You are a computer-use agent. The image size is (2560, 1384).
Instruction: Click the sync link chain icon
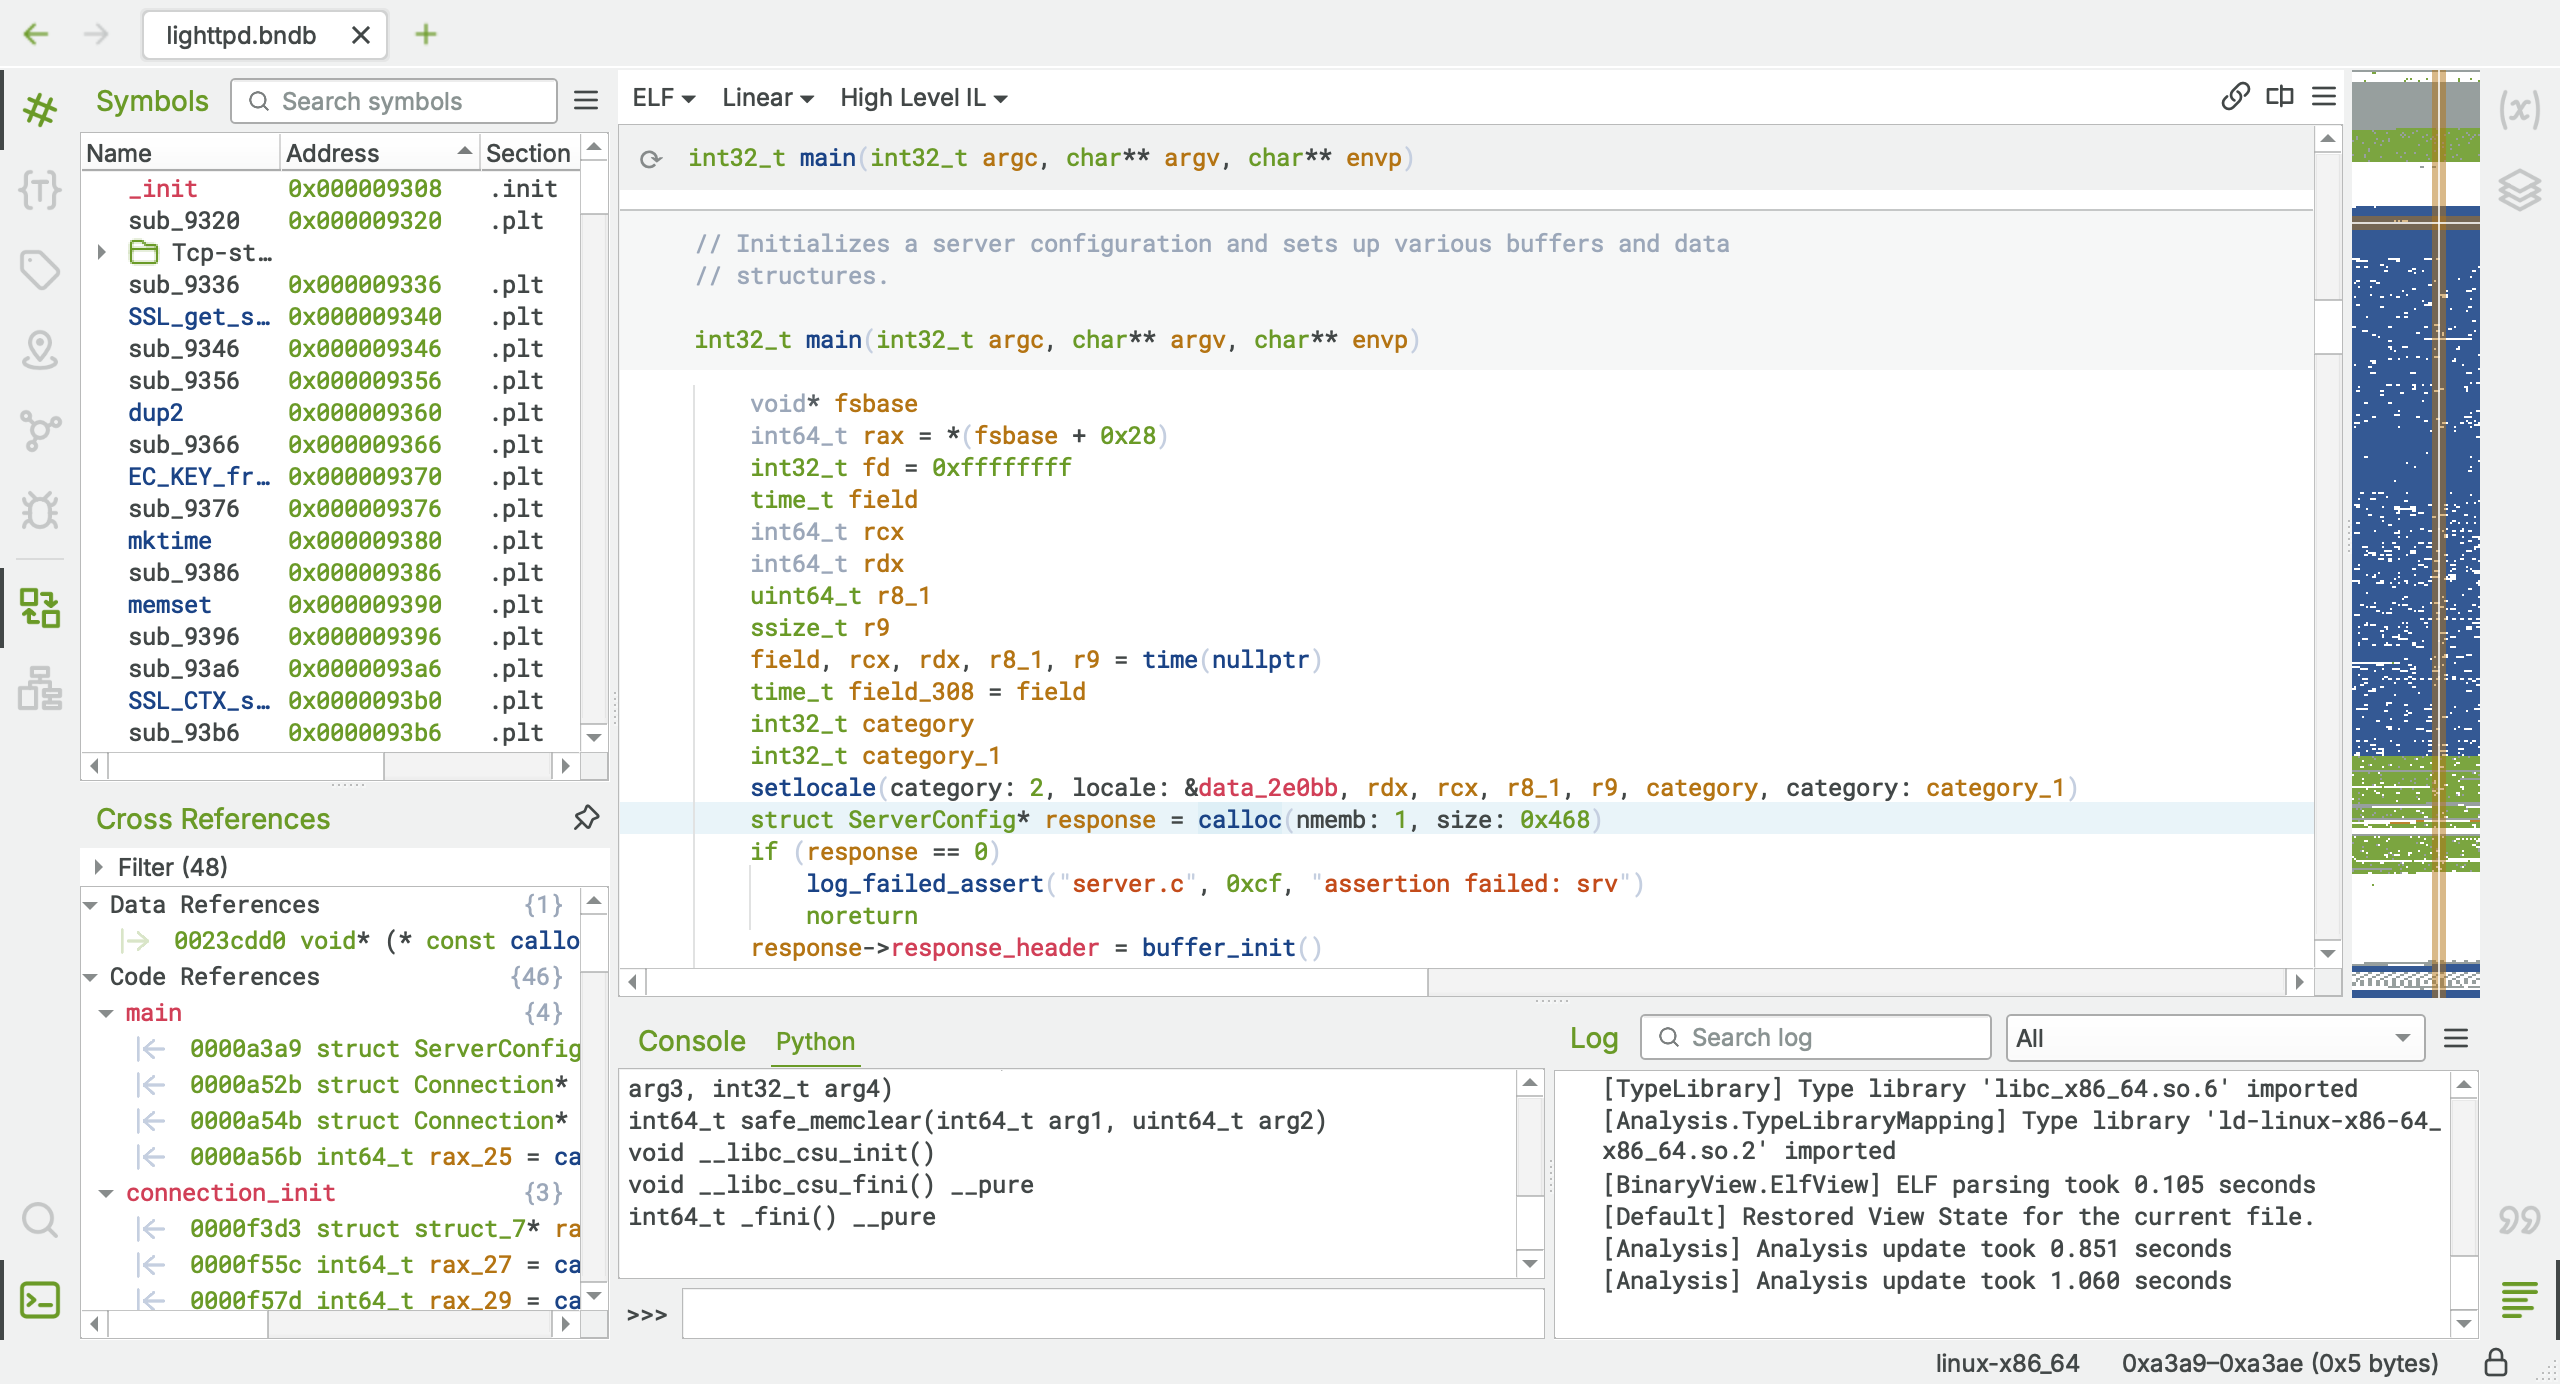tap(2235, 97)
